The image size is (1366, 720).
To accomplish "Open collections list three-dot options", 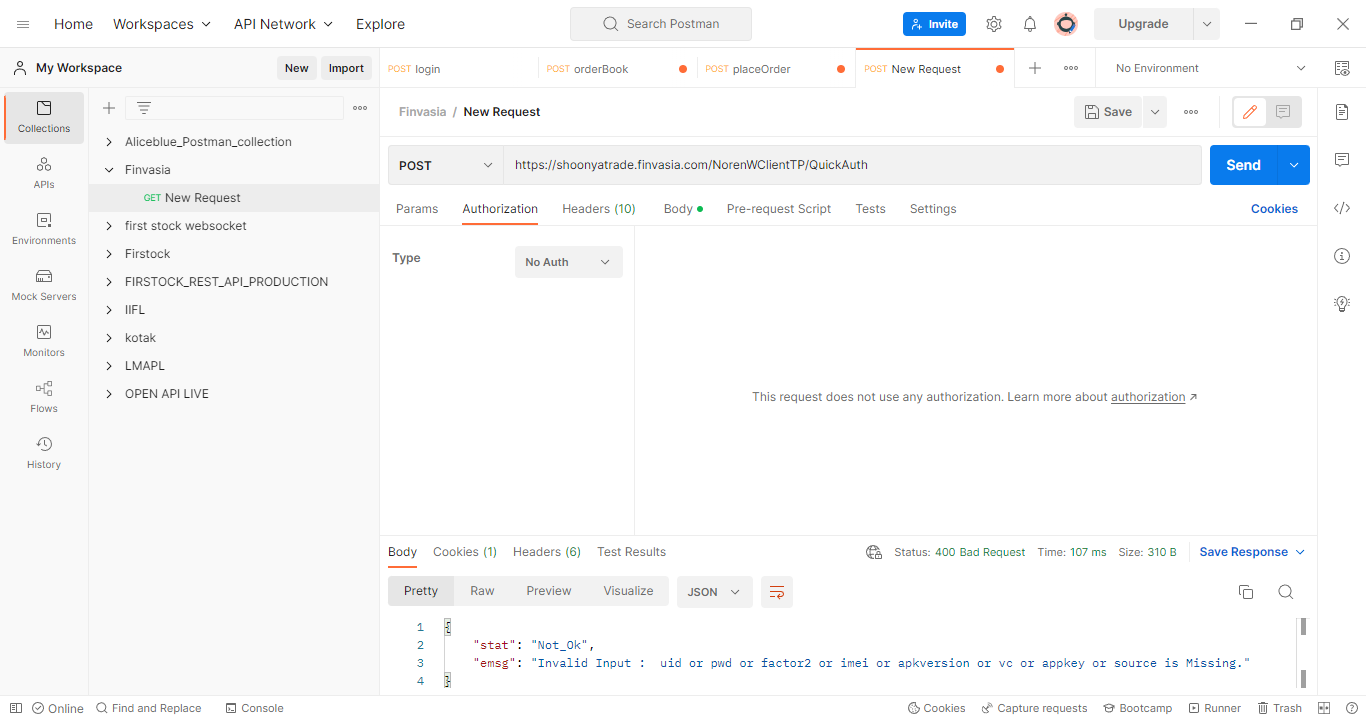I will [360, 108].
